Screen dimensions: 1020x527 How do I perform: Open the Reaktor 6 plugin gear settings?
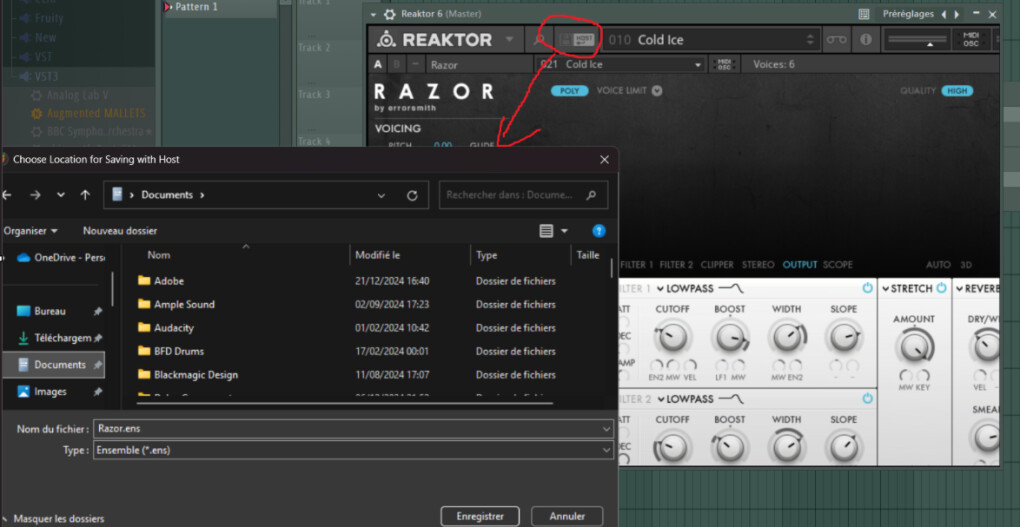390,14
